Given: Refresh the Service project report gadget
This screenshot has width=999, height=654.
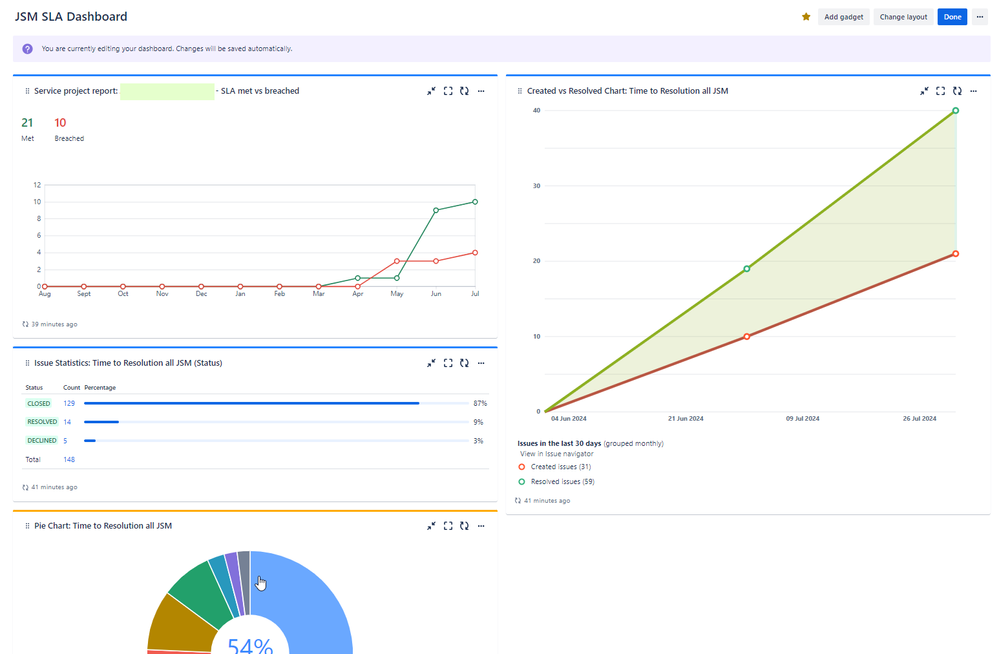Looking at the screenshot, I should pyautogui.click(x=463, y=91).
